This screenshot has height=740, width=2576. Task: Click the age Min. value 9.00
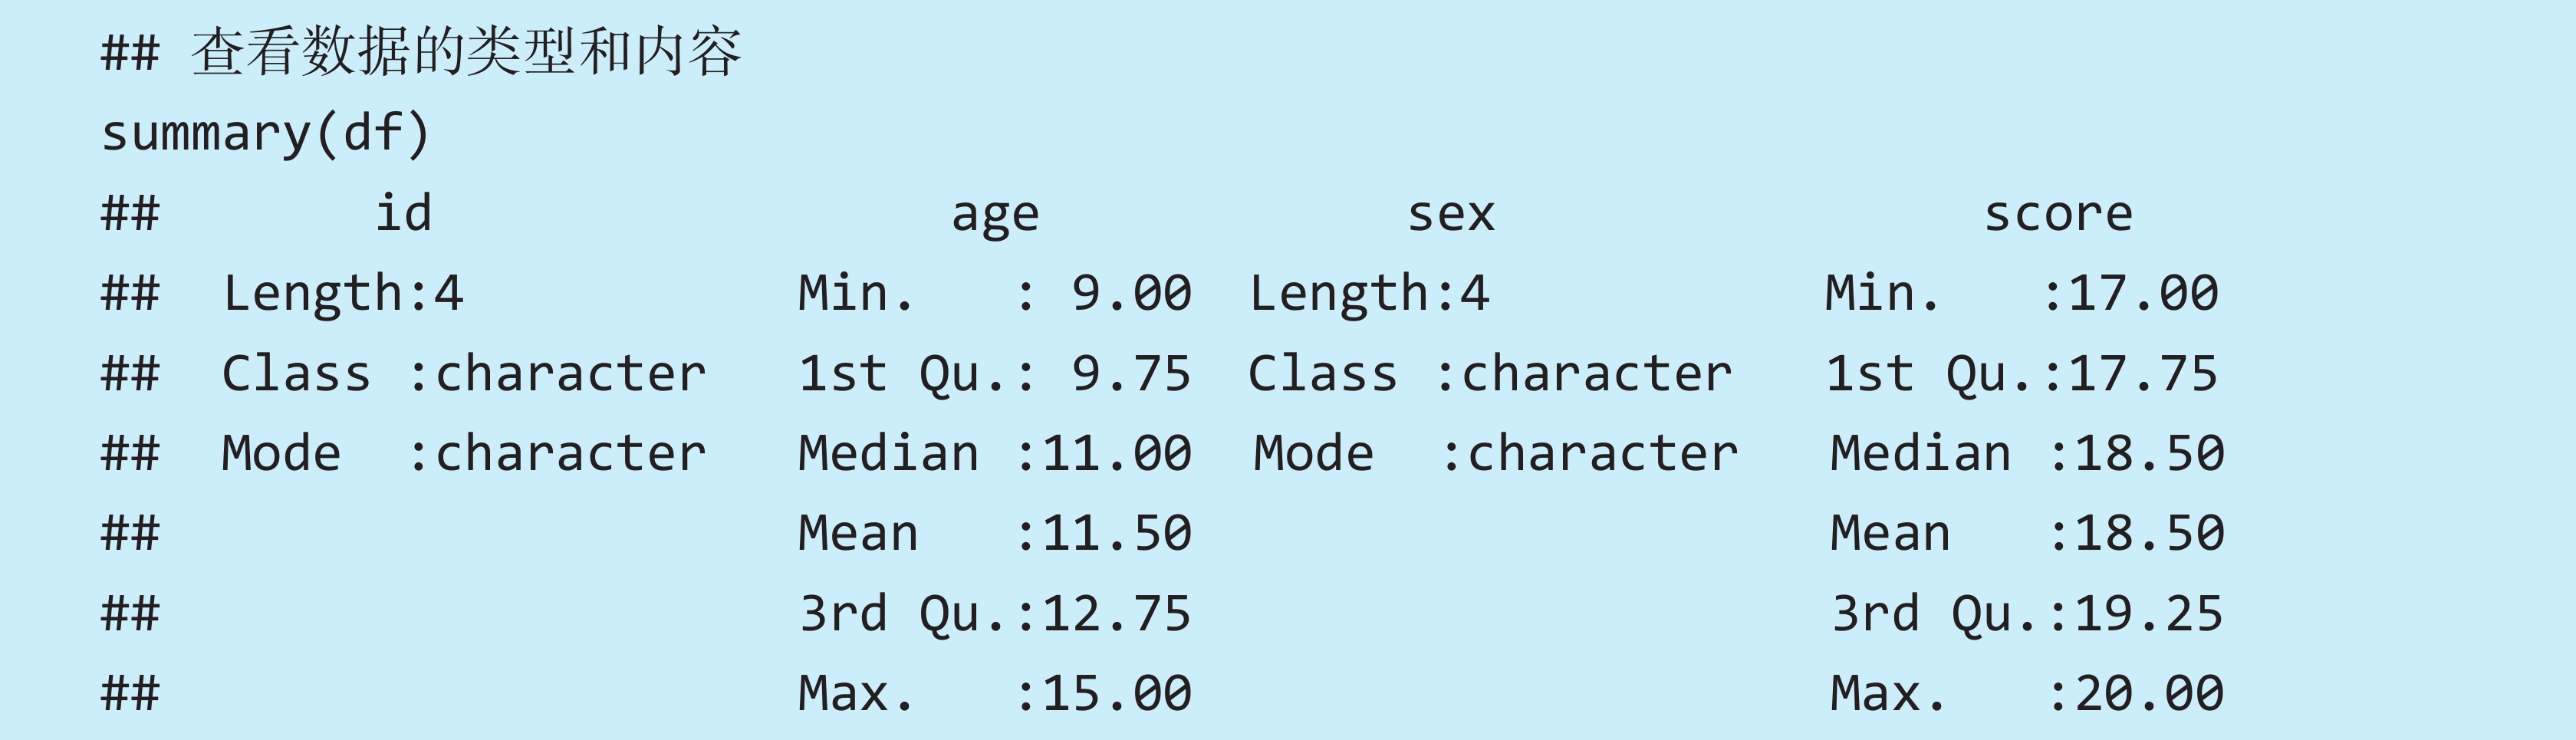[1131, 293]
